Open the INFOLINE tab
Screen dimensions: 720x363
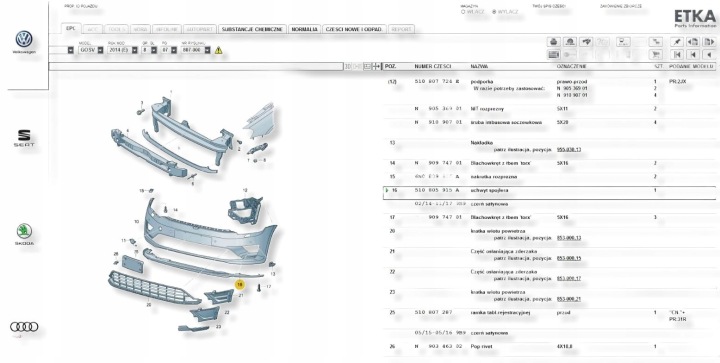(x=166, y=29)
